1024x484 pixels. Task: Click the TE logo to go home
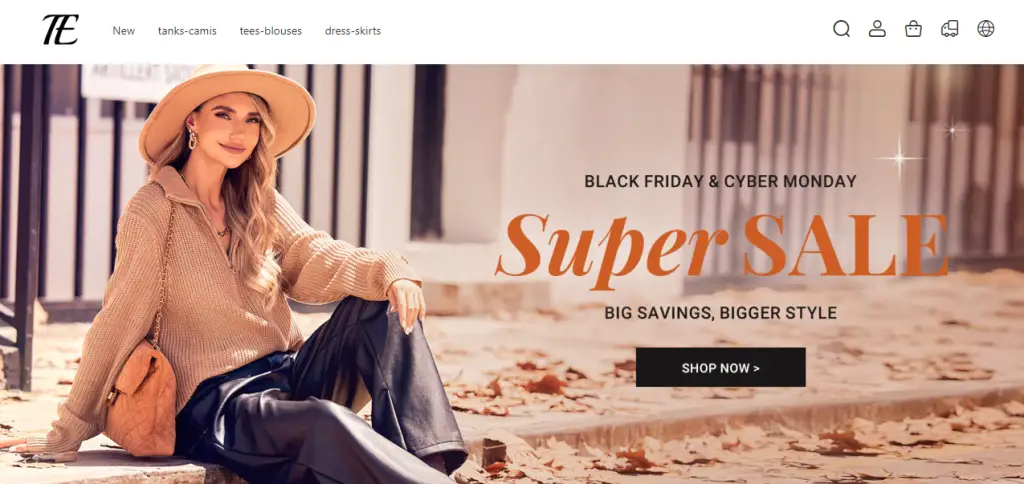click(x=61, y=30)
